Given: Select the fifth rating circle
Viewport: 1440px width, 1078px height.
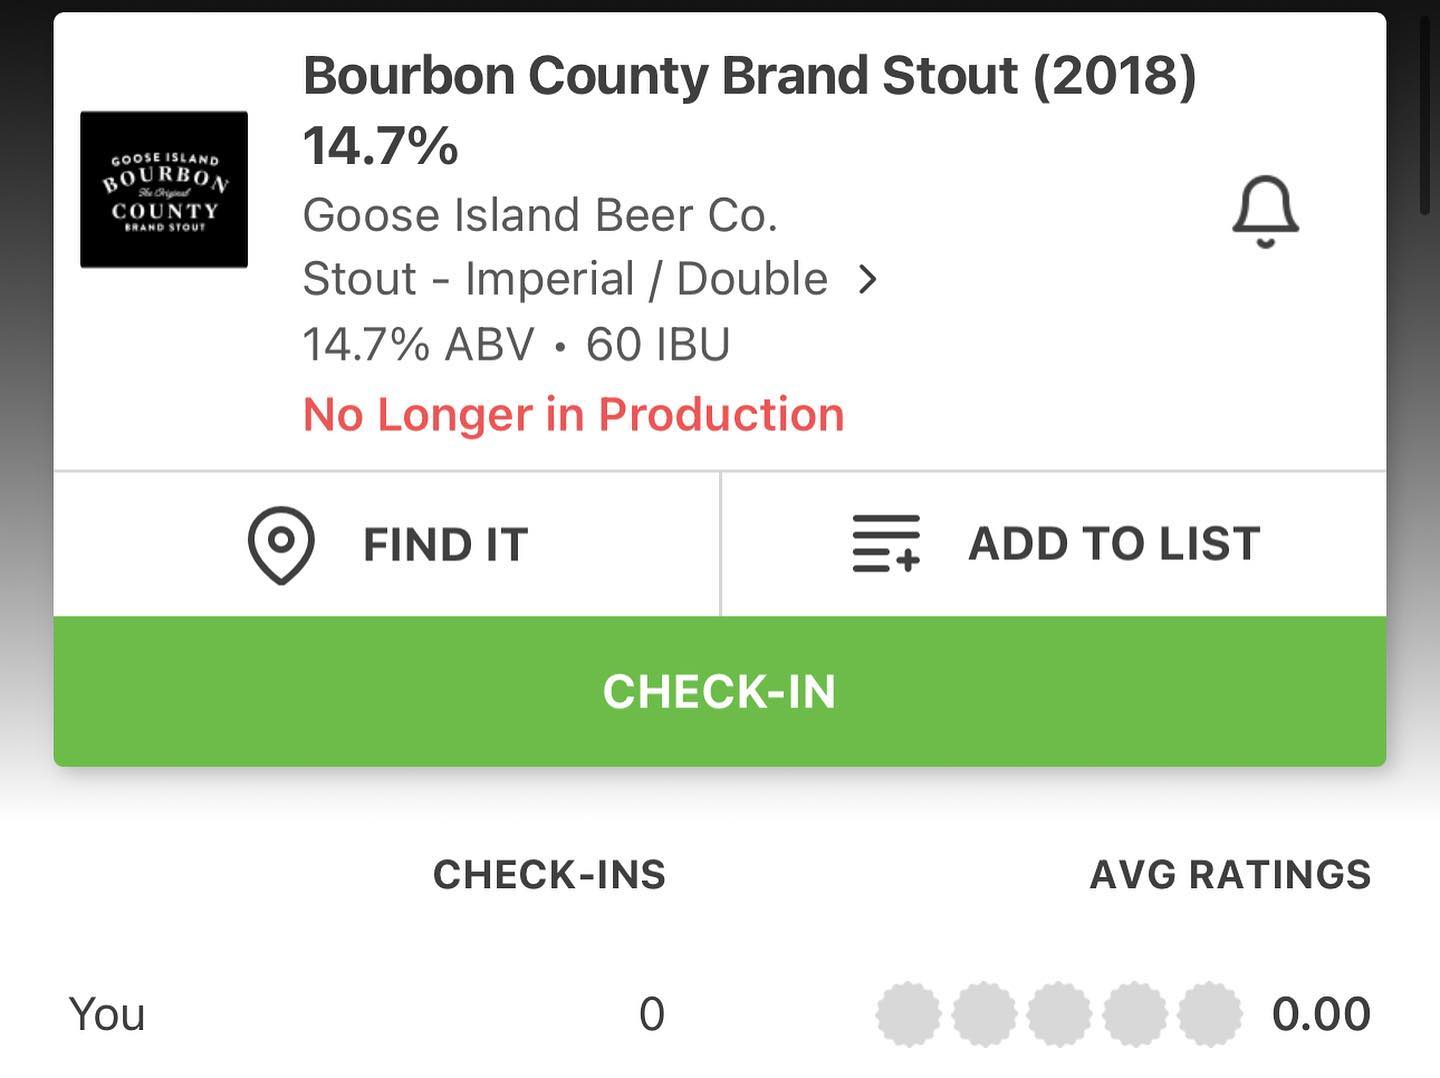Looking at the screenshot, I should 1210,1014.
